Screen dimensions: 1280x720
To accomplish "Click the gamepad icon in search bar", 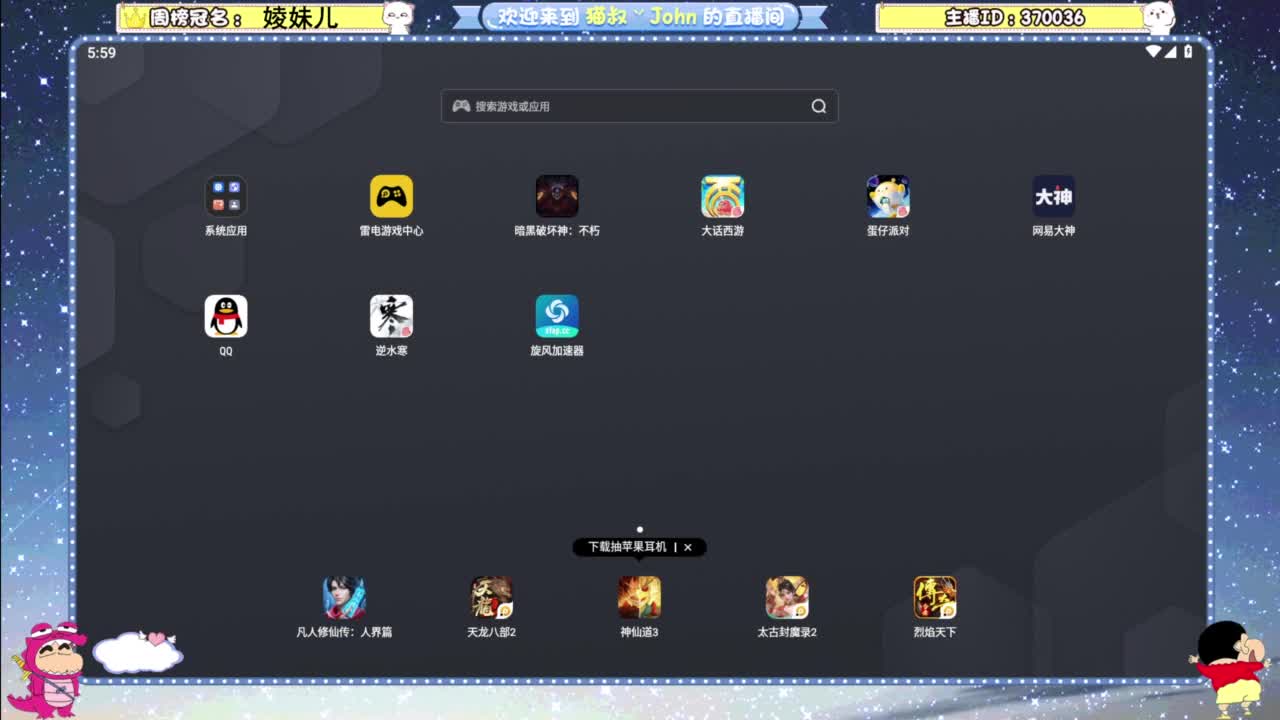I will tap(461, 106).
